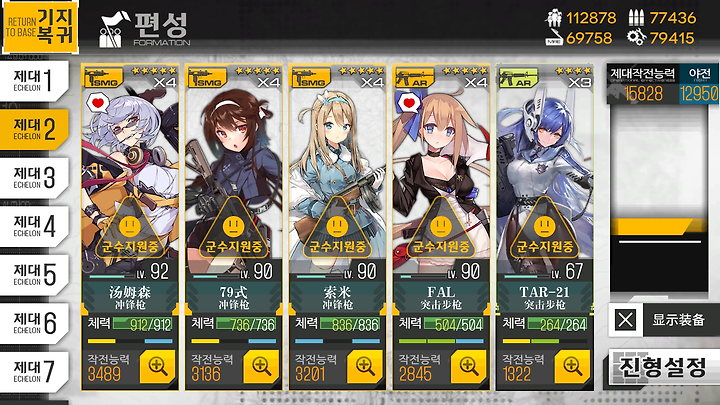Viewport: 720px width, 405px height.
Task: Tap the heart speech bubble on 汤姆森
Action: [x=97, y=103]
